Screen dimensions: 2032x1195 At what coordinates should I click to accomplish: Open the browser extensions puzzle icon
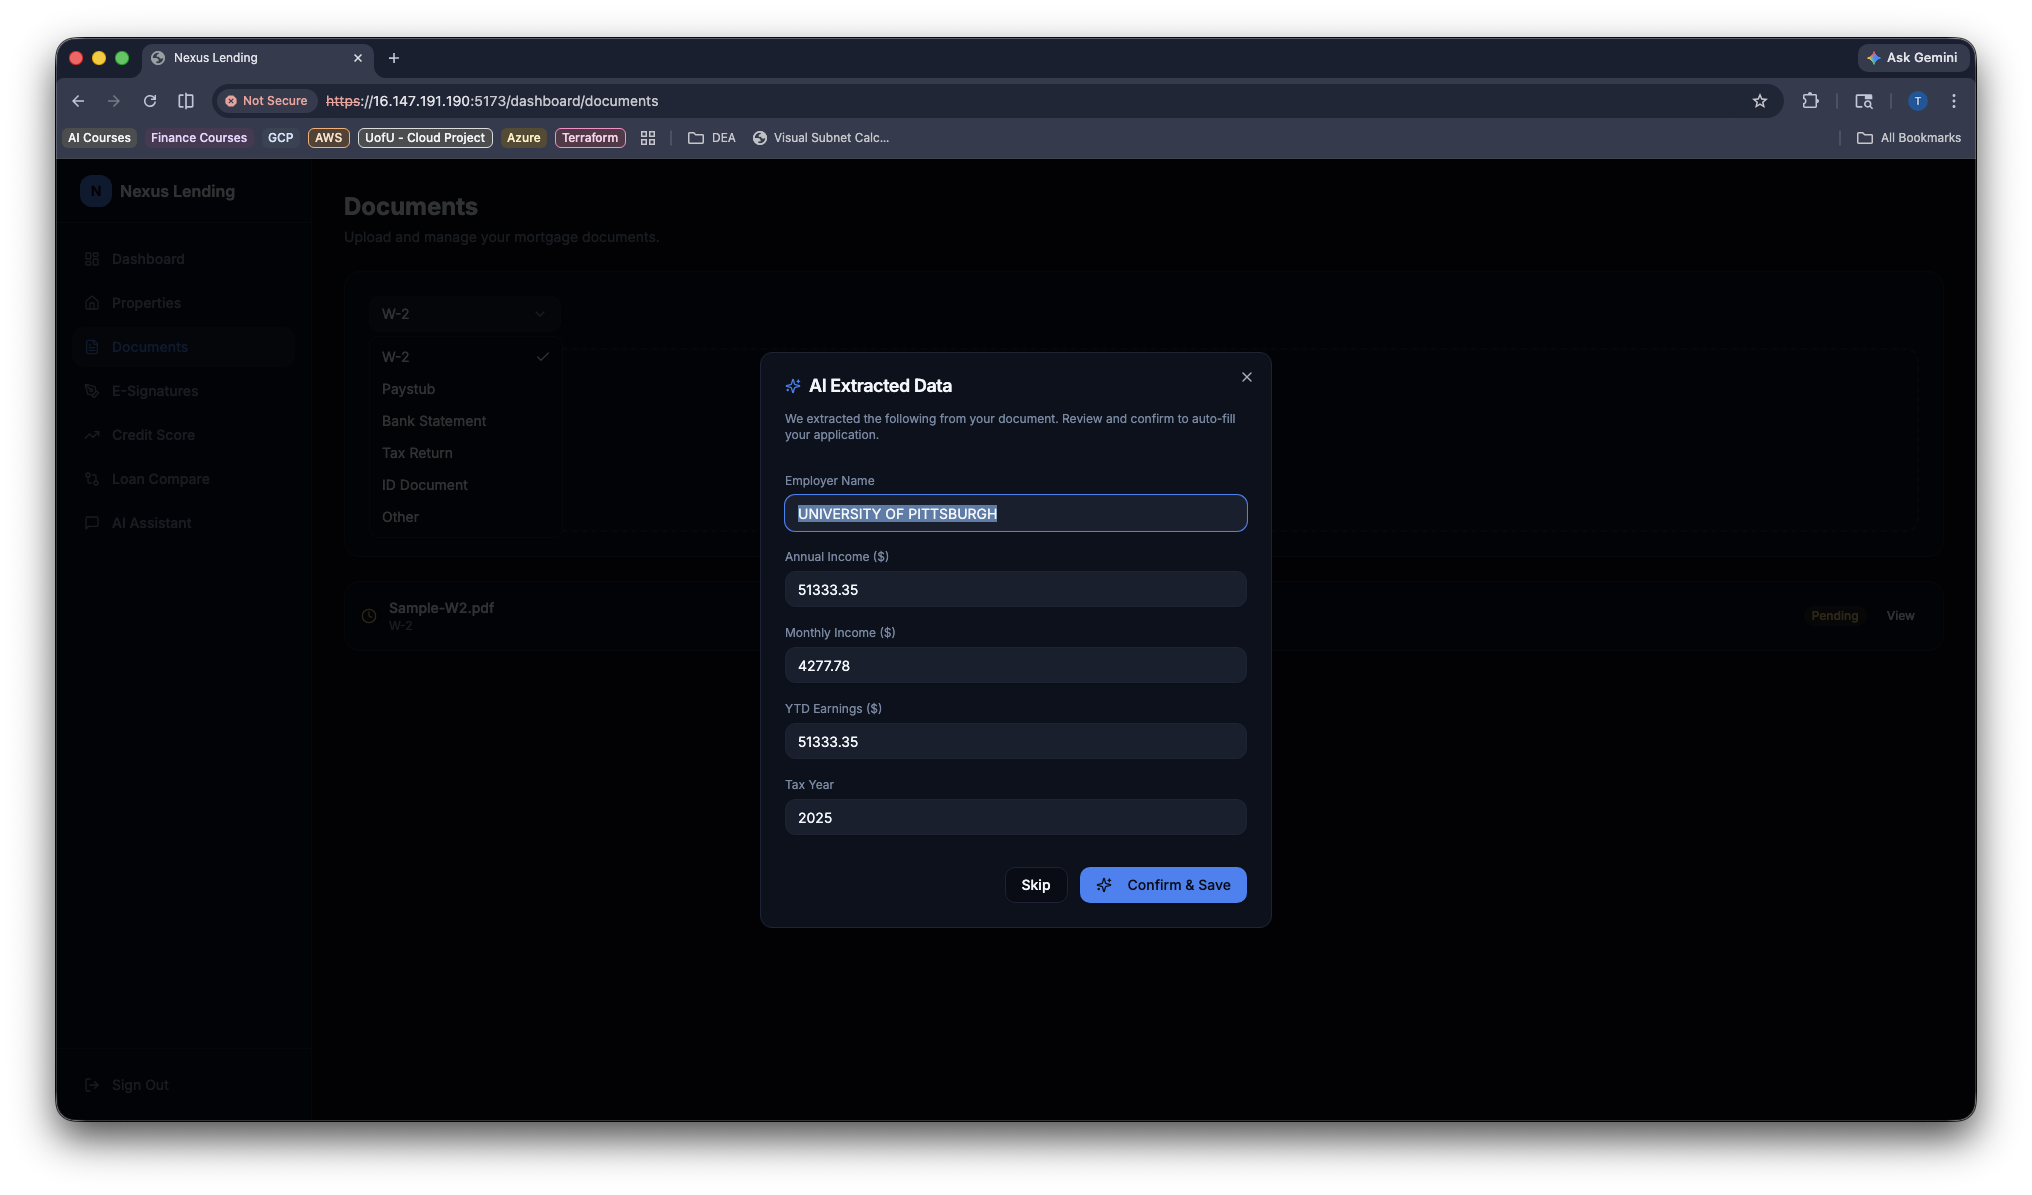[x=1810, y=101]
